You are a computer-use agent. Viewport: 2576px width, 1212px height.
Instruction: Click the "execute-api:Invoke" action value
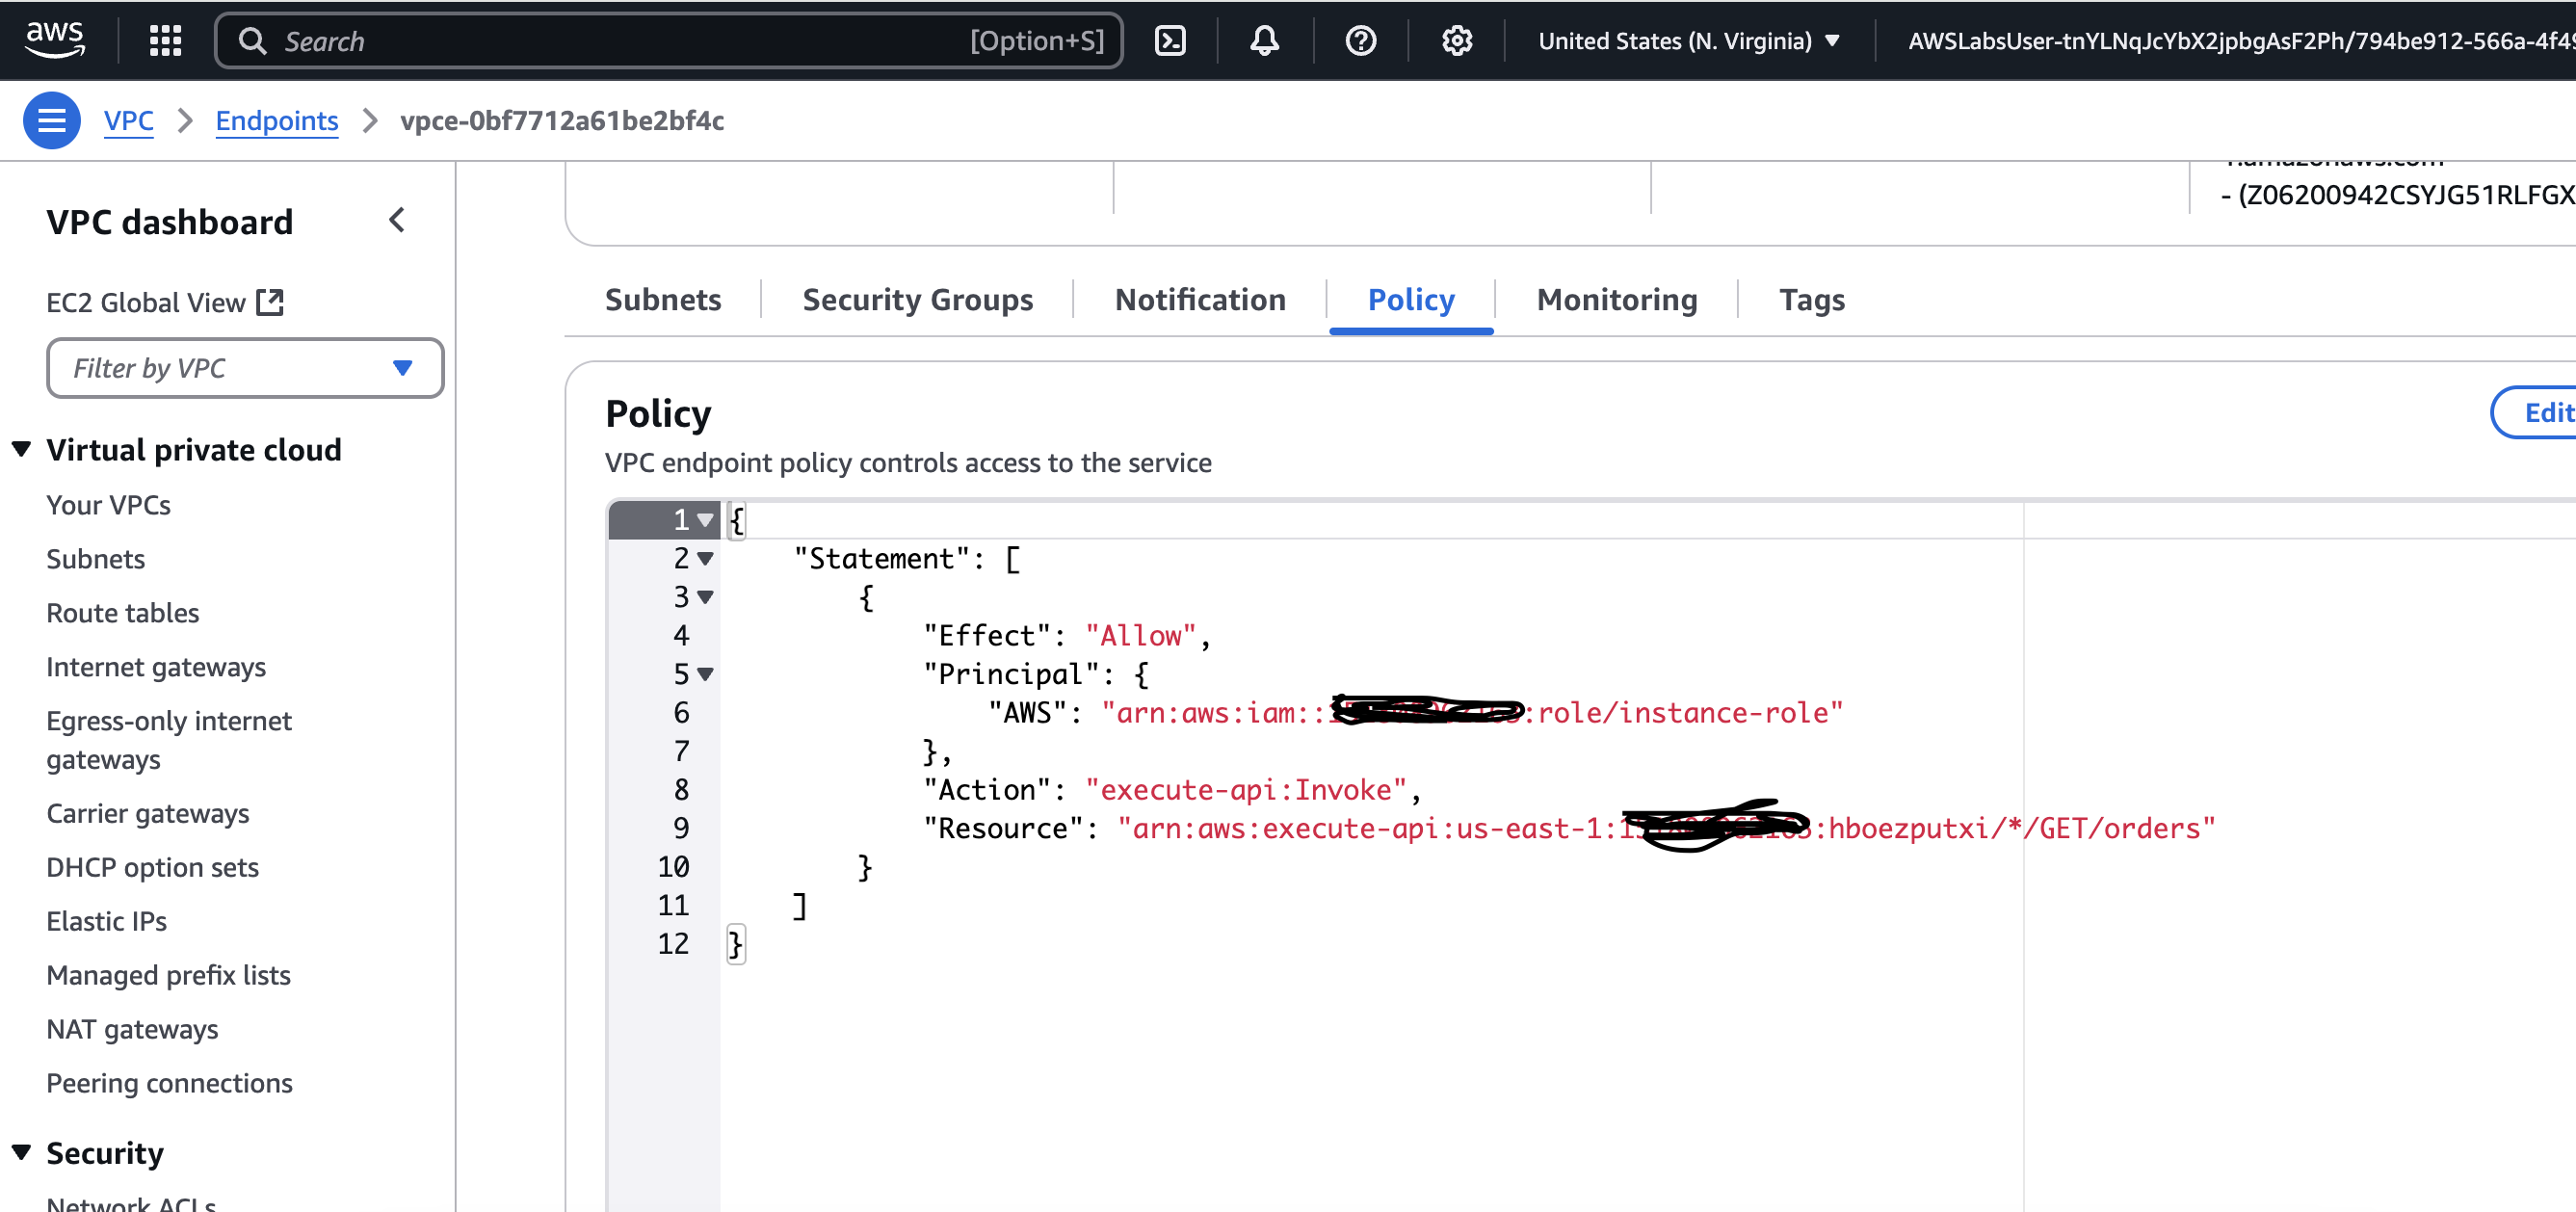pyautogui.click(x=1246, y=790)
